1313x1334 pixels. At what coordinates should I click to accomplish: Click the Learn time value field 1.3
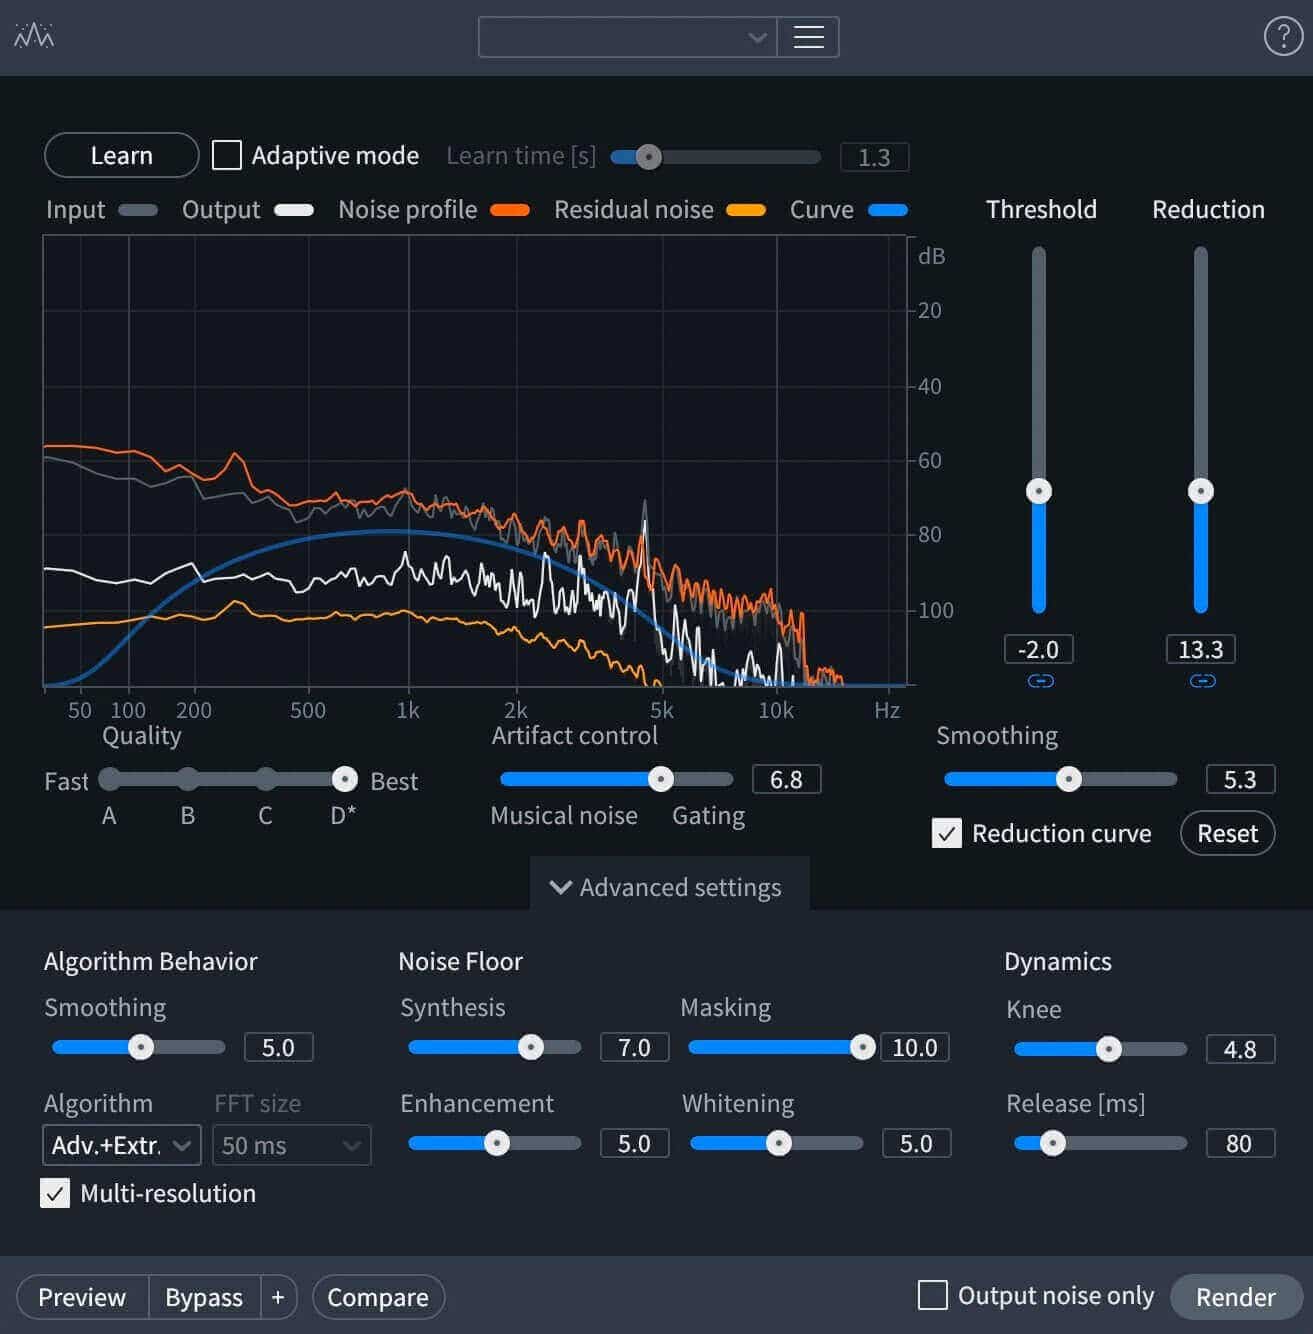(874, 157)
